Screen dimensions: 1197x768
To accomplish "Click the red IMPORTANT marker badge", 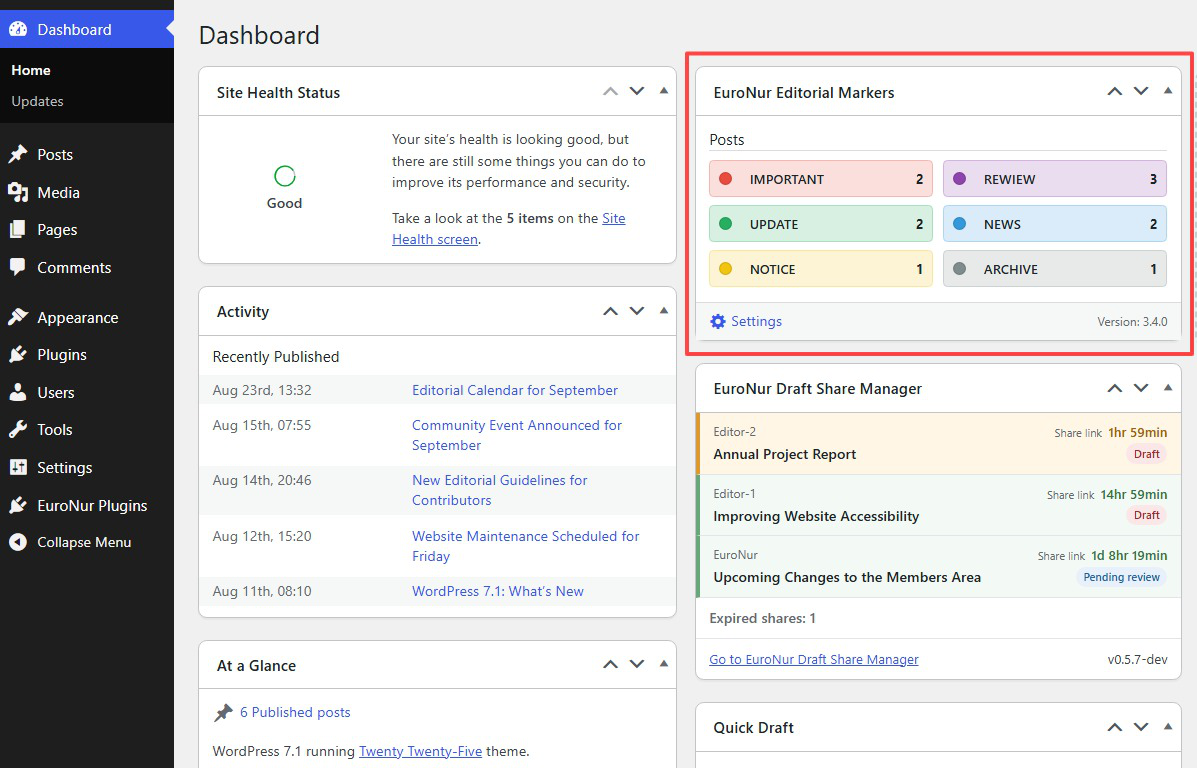I will (x=821, y=179).
